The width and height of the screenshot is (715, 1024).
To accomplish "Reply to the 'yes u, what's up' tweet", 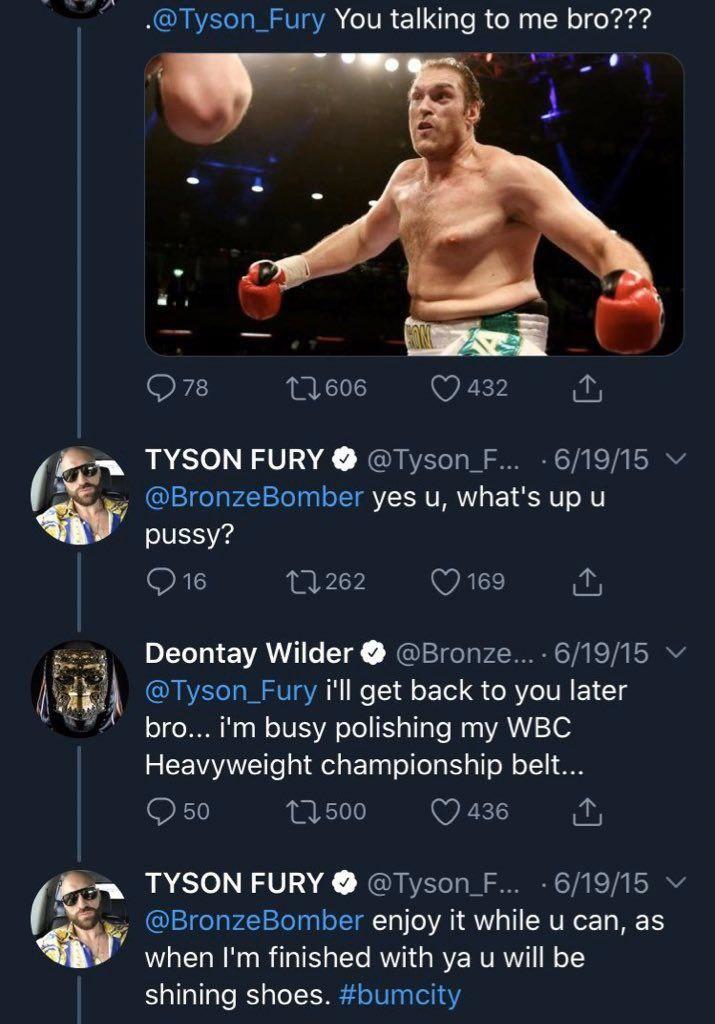I will coord(160,581).
